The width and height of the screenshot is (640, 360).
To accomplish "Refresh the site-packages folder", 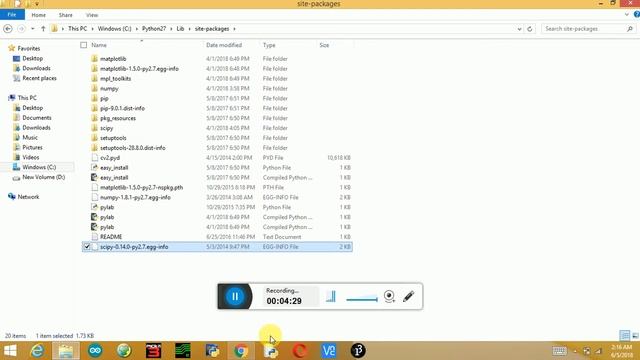I will [530, 29].
